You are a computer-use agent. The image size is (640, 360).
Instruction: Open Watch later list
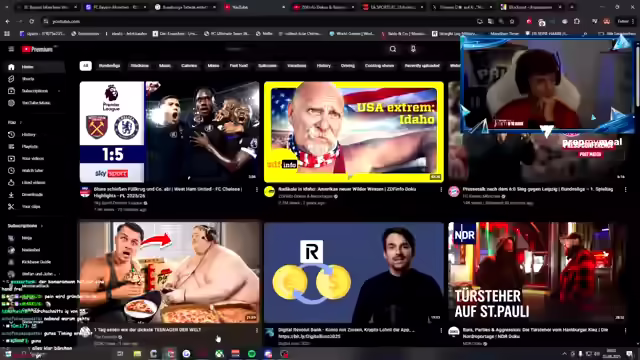34,171
